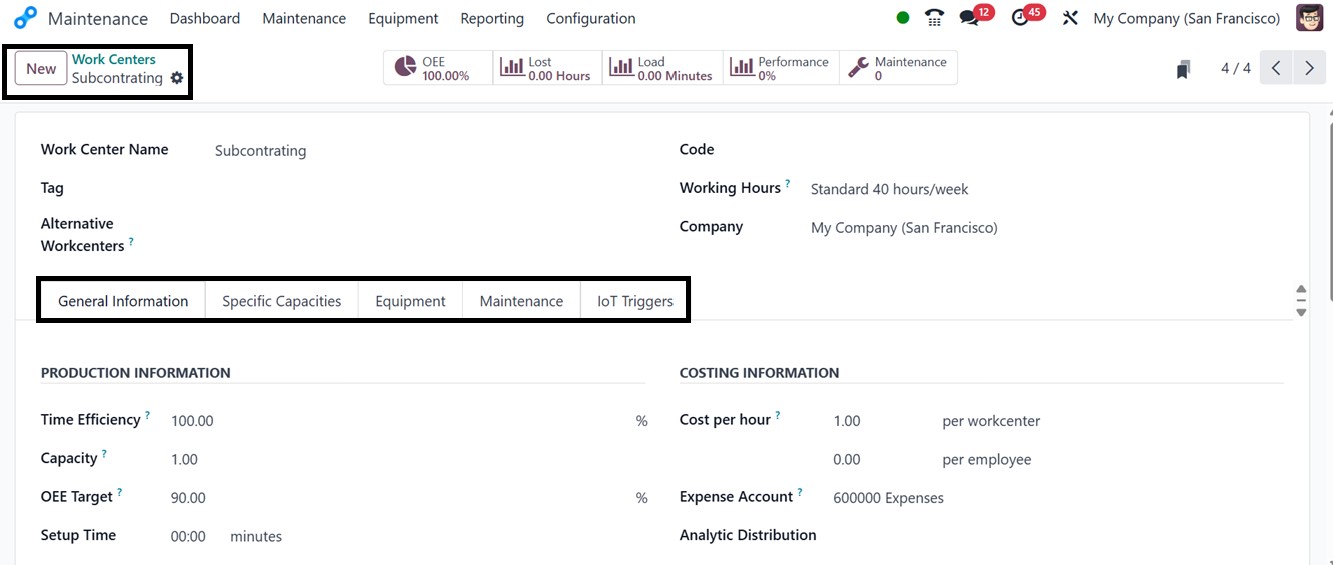The width and height of the screenshot is (1333, 565).
Task: Click the Work Centers breadcrumb link
Action: pos(114,59)
